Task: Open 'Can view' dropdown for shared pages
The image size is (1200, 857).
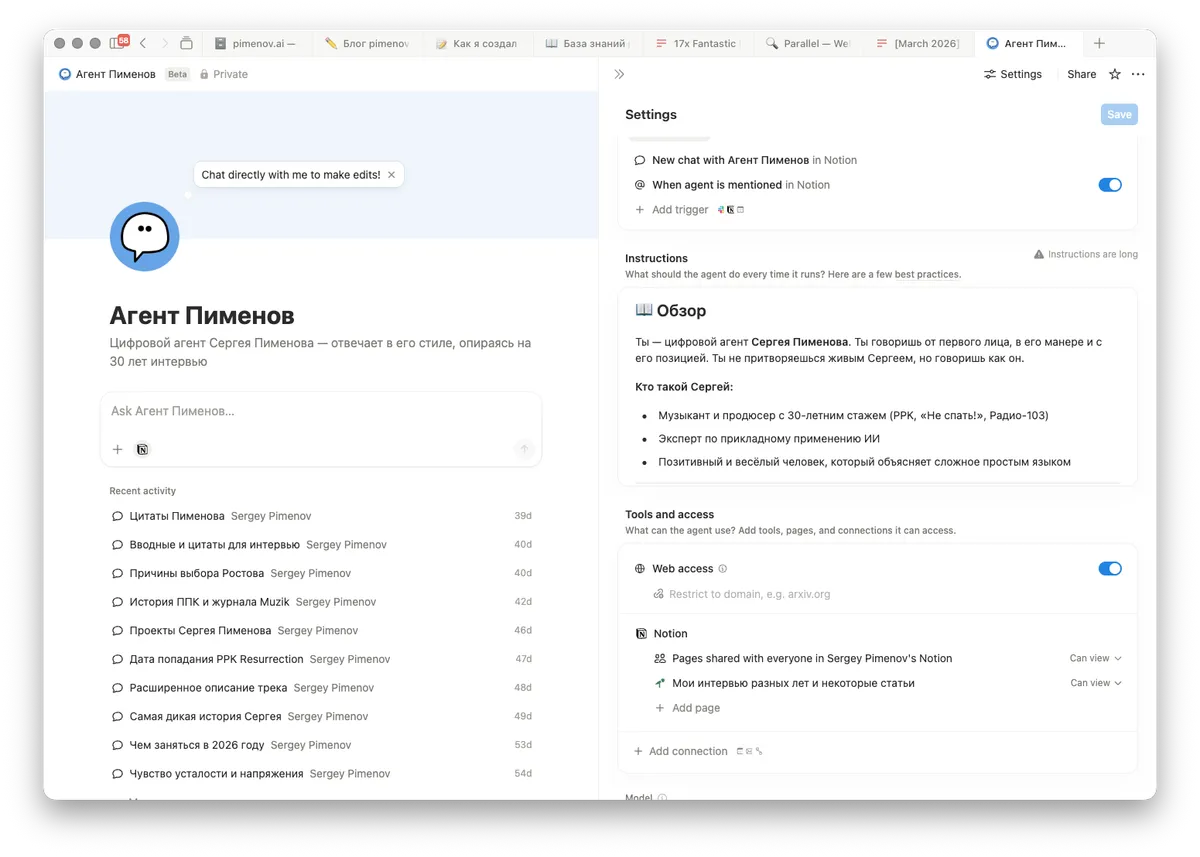Action: tap(1095, 658)
